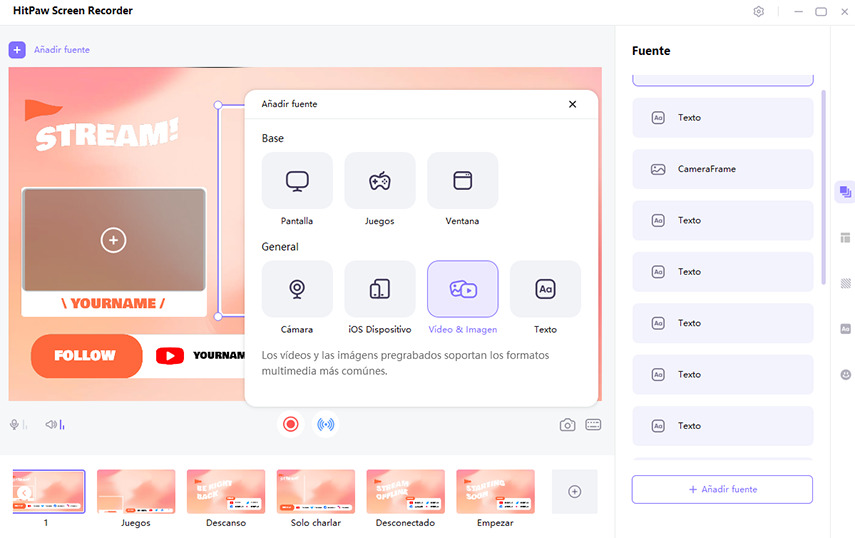Image resolution: width=855 pixels, height=538 pixels.
Task: Open the stickers emoji sidebar icon
Action: (x=845, y=374)
